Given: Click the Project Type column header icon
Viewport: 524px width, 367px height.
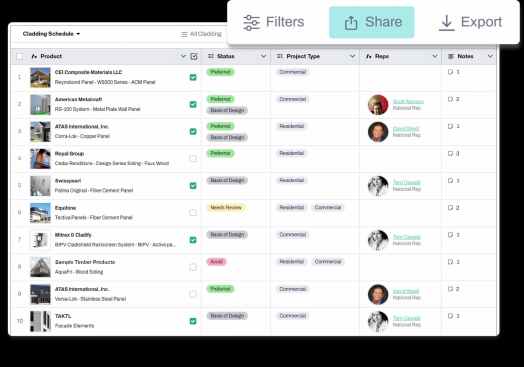Looking at the screenshot, I should pos(280,56).
